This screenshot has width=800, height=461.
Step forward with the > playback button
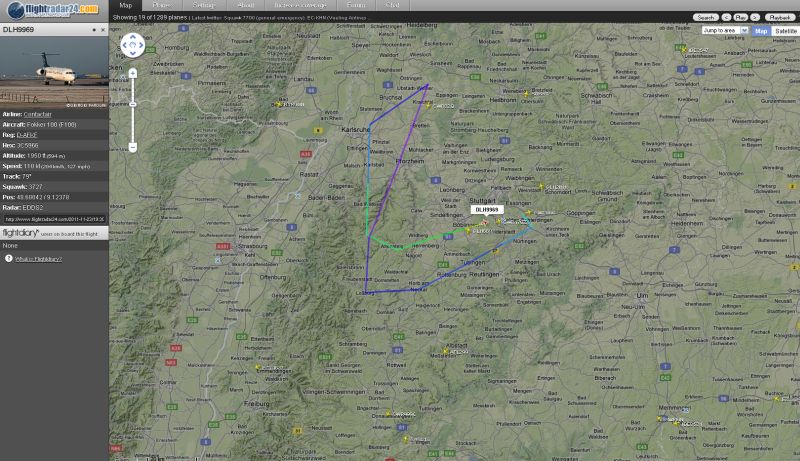click(x=755, y=17)
